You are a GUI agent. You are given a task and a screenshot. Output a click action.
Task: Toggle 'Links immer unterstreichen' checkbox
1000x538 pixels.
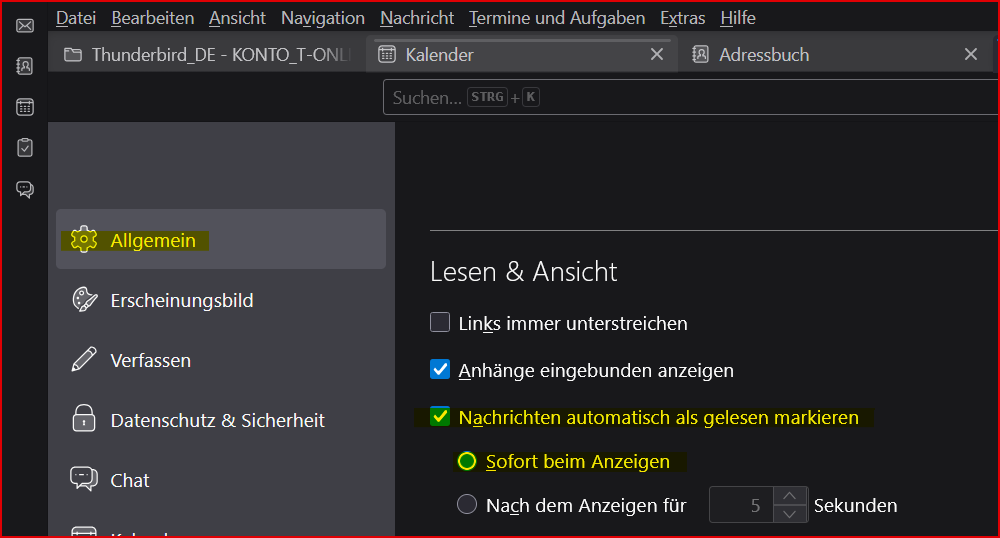pyautogui.click(x=440, y=323)
